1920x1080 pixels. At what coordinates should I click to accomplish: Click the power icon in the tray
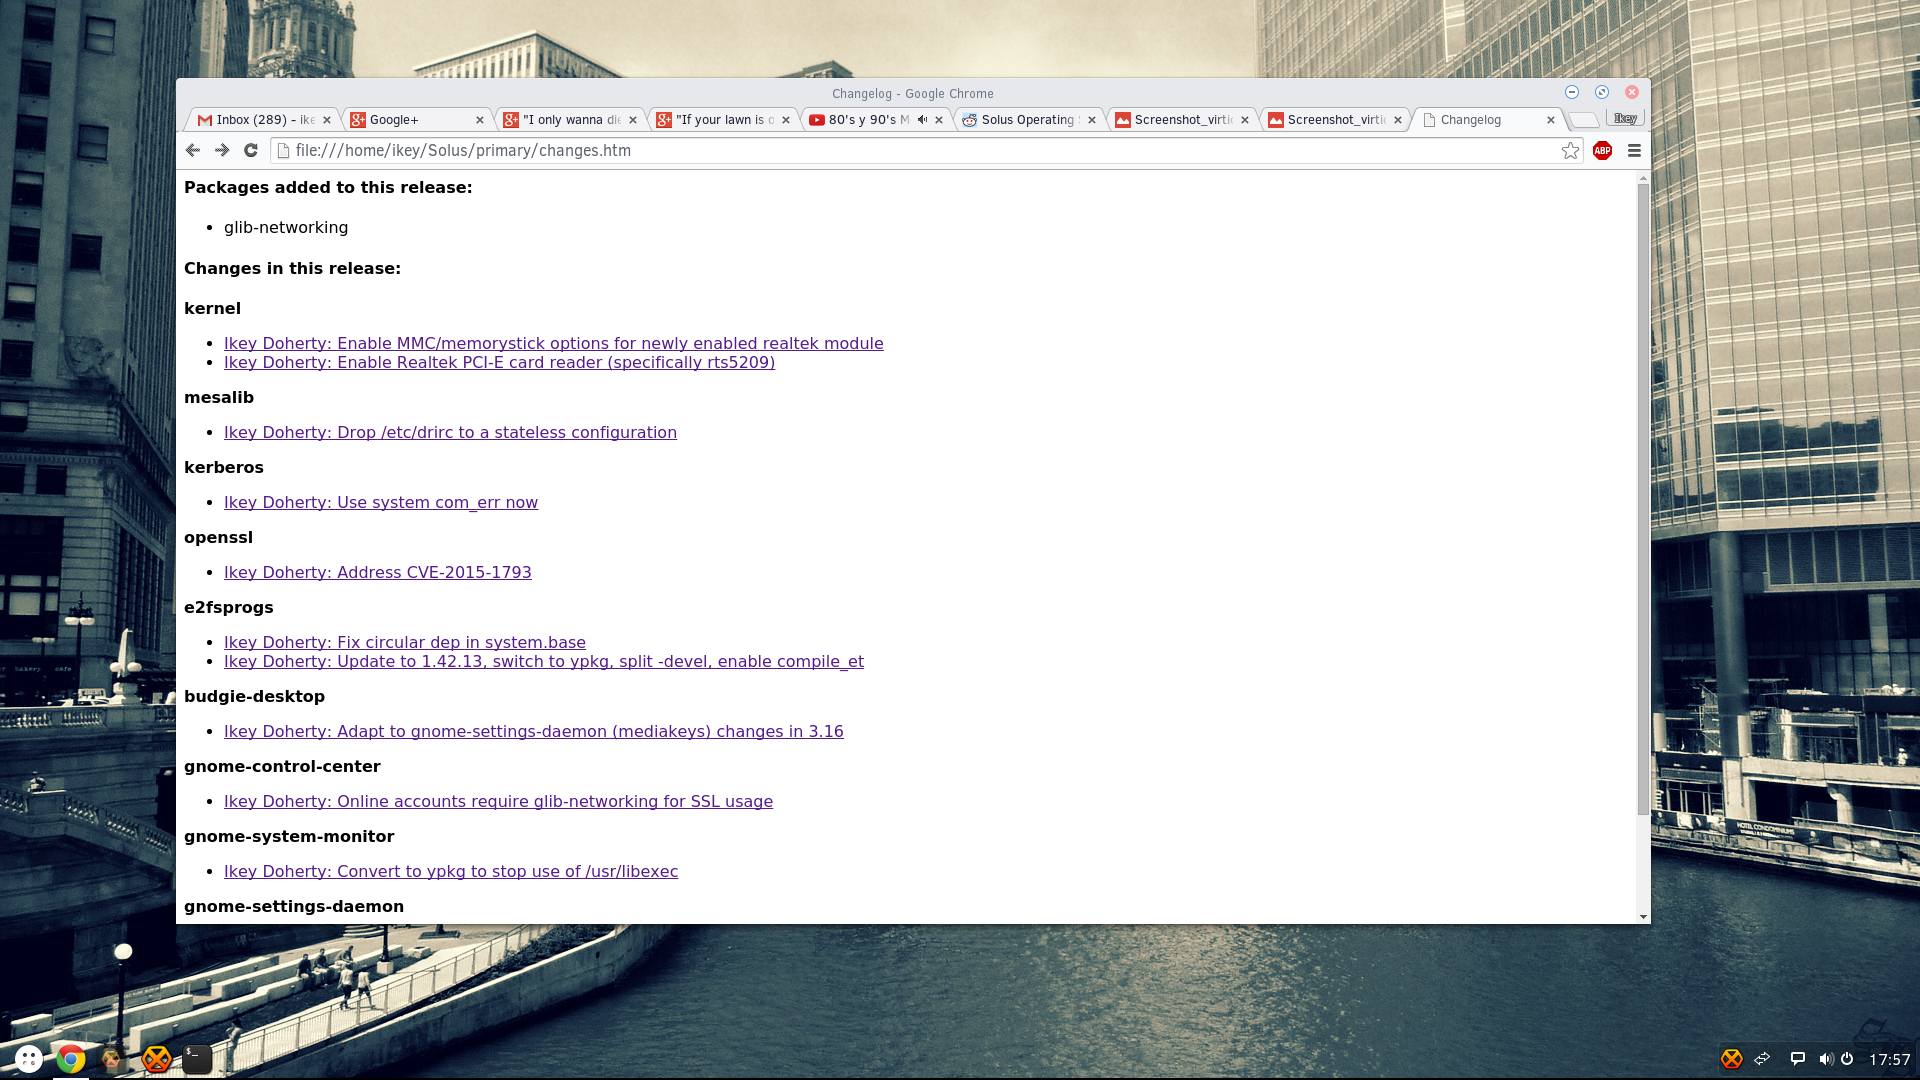tap(1847, 1058)
